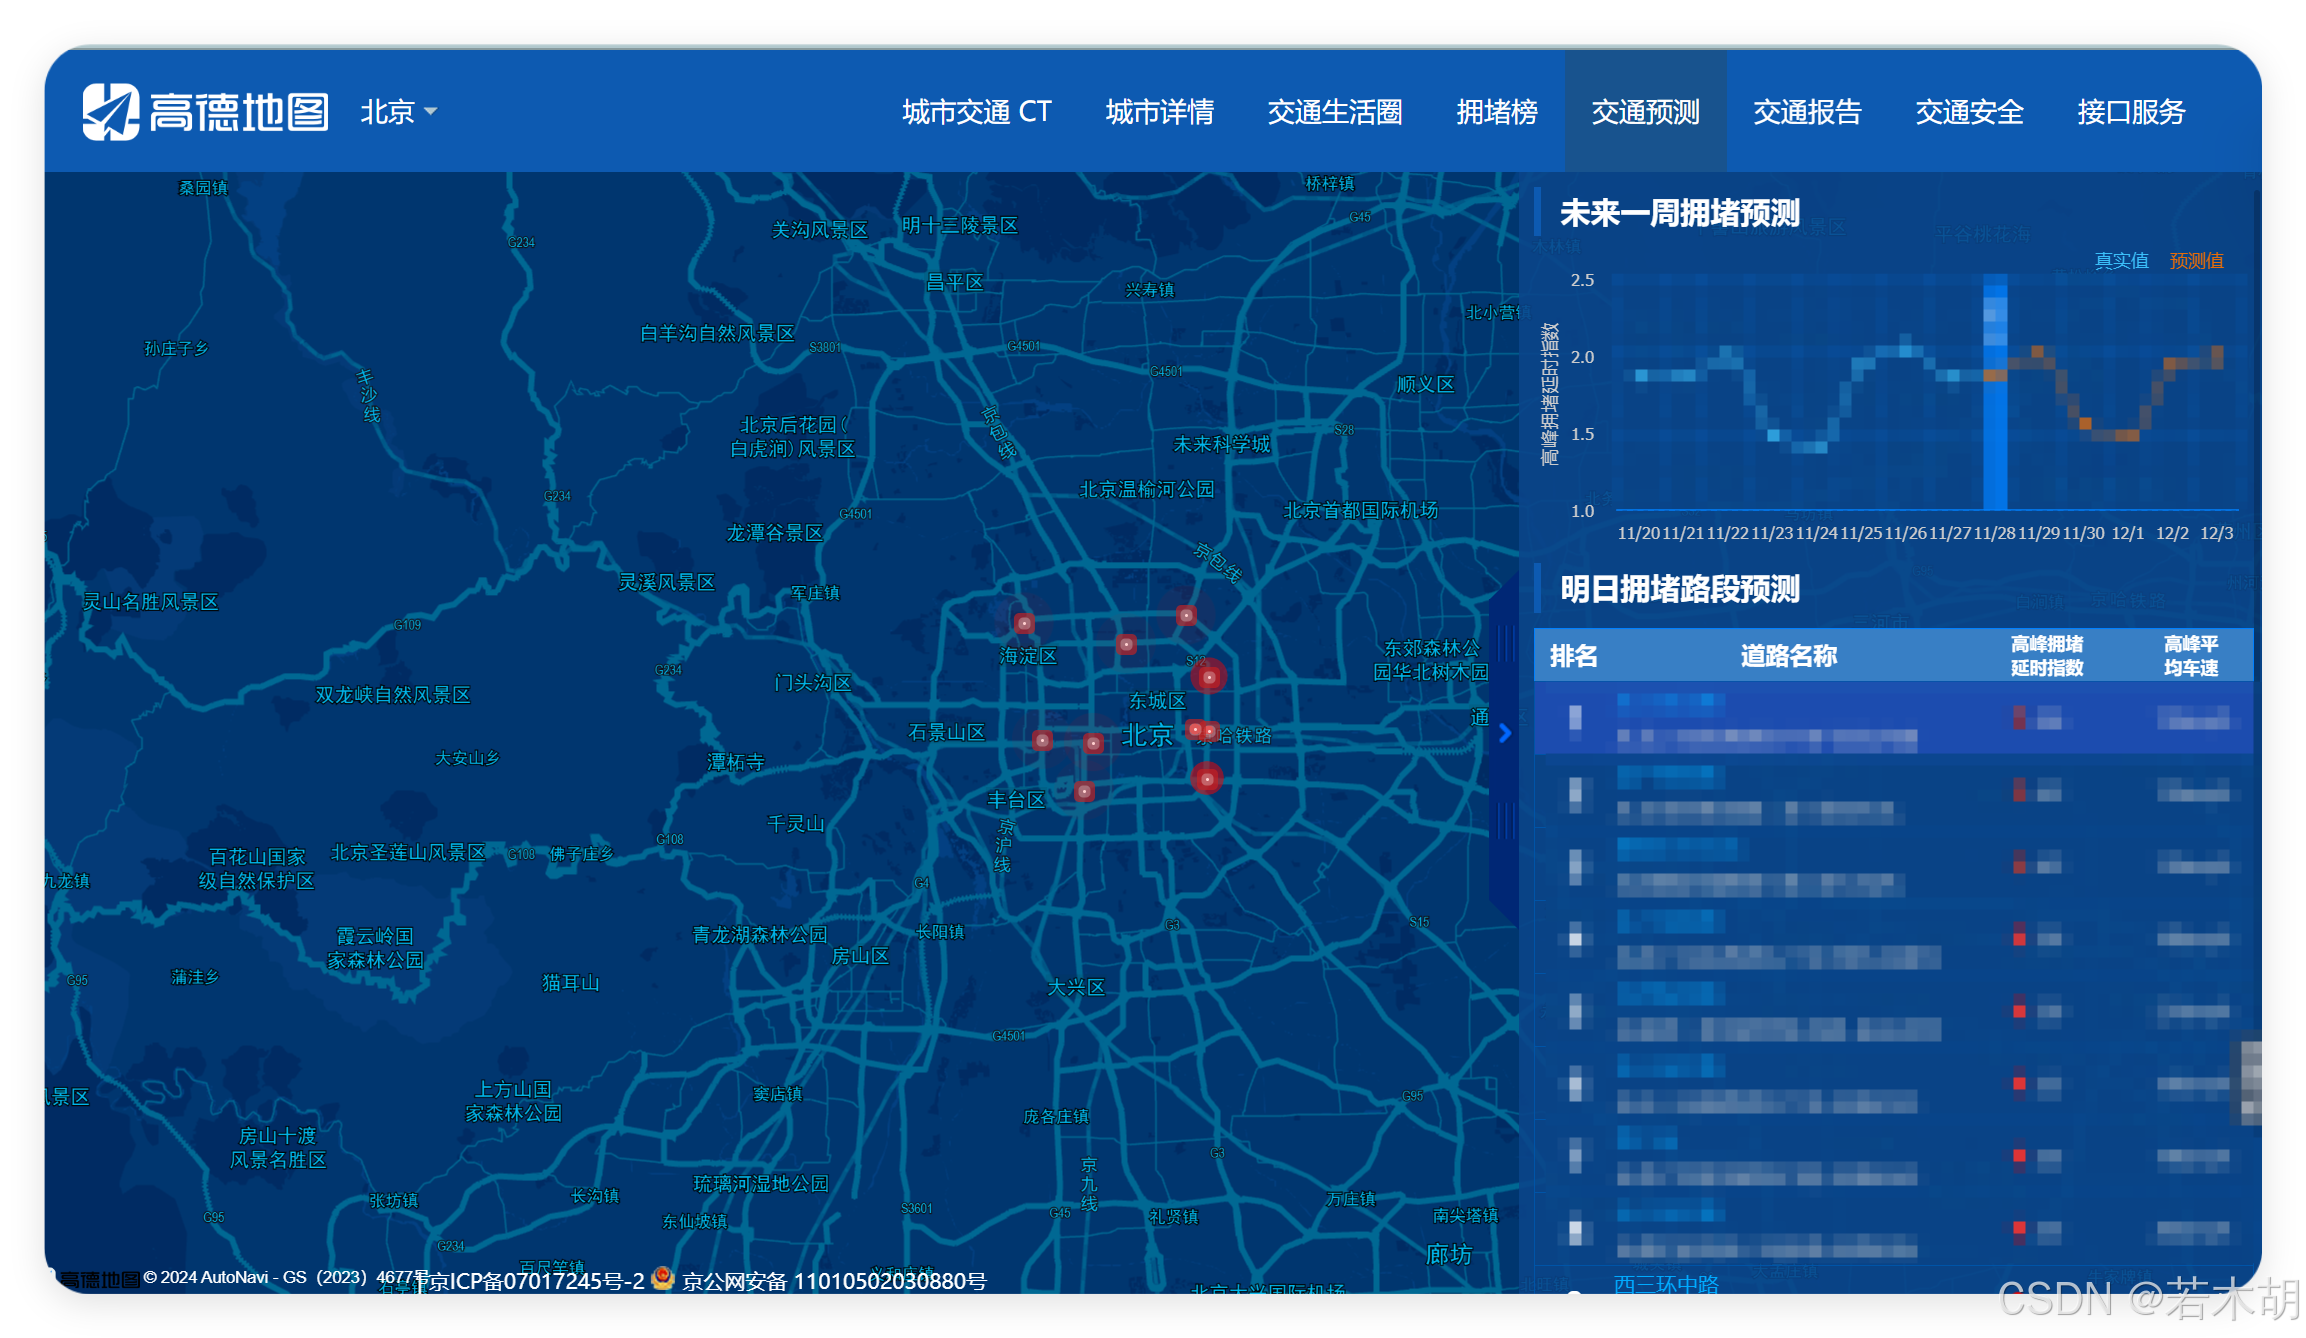This screenshot has width=2306, height=1338.
Task: Click the congestion marker above 丰台区 label
Action: [1084, 791]
